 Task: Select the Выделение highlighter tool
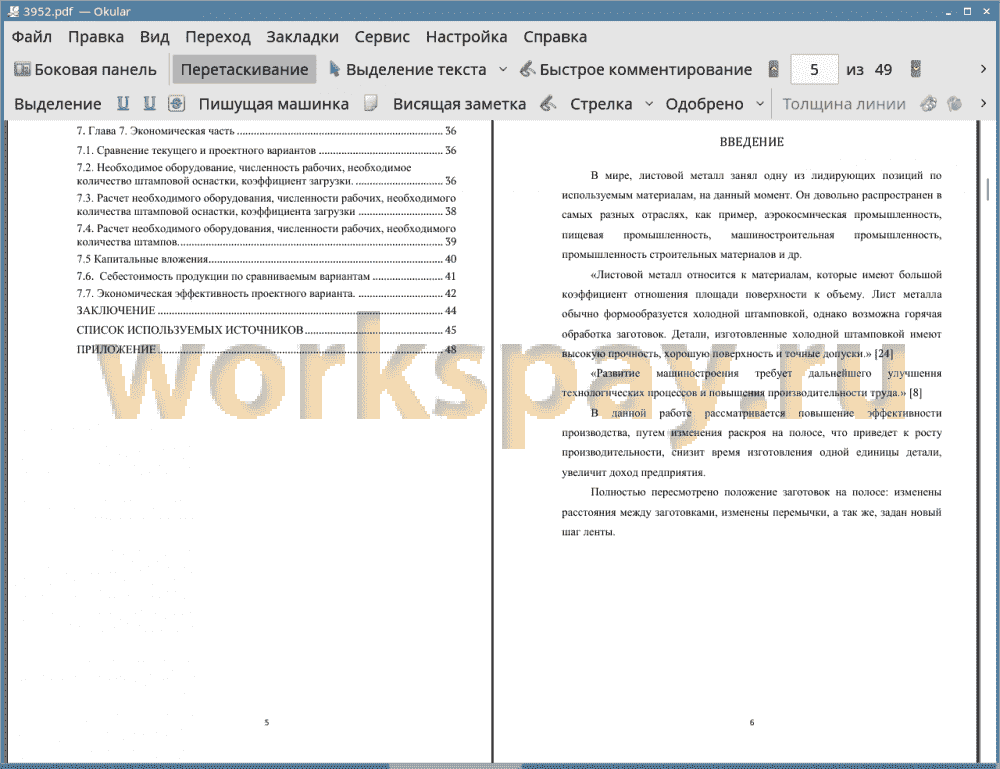57,104
